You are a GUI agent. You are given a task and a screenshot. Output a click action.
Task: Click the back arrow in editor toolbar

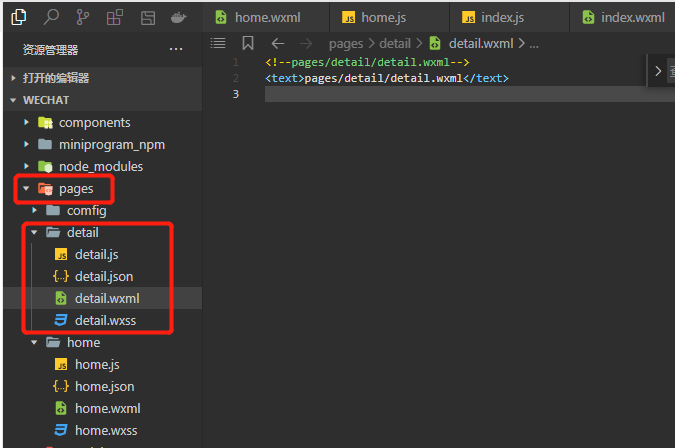tap(278, 44)
